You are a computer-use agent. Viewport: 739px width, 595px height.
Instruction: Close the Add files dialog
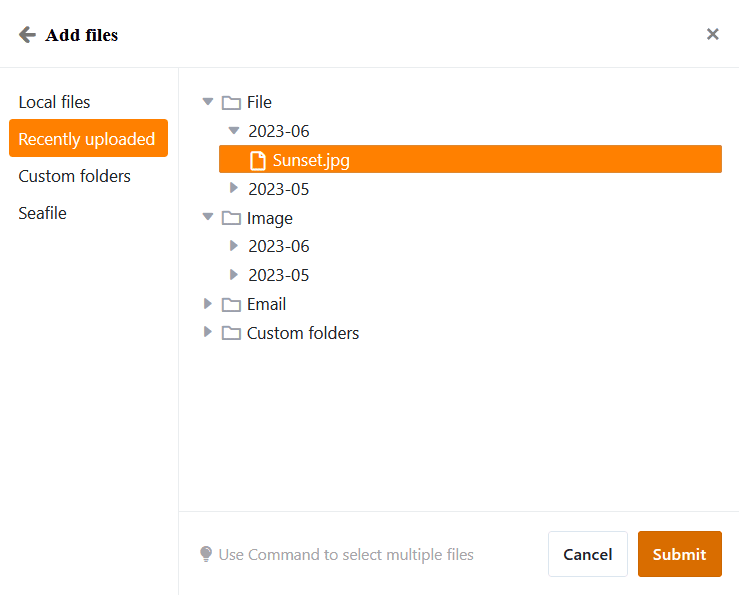pos(713,34)
